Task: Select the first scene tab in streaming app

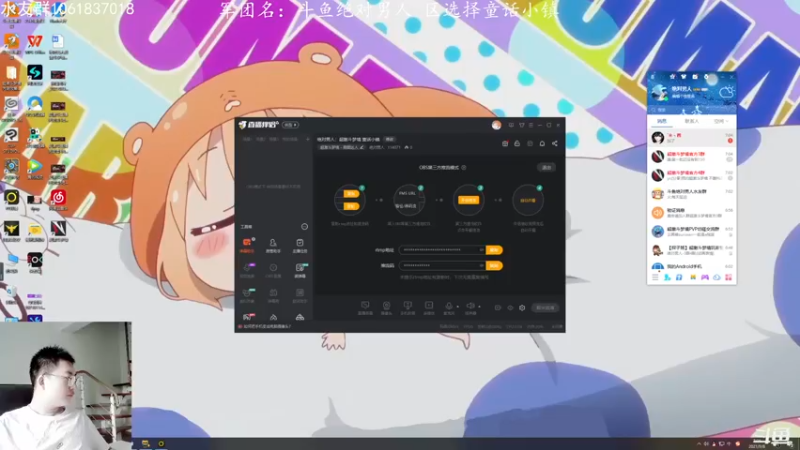Action: click(x=247, y=139)
